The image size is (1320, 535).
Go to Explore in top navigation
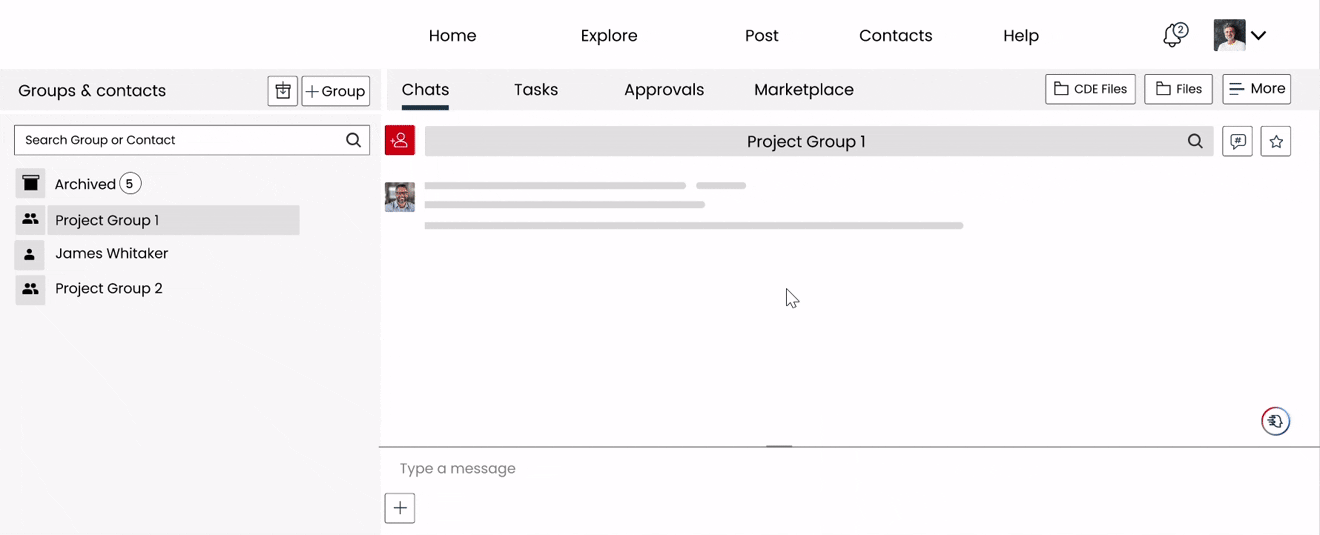pyautogui.click(x=609, y=36)
